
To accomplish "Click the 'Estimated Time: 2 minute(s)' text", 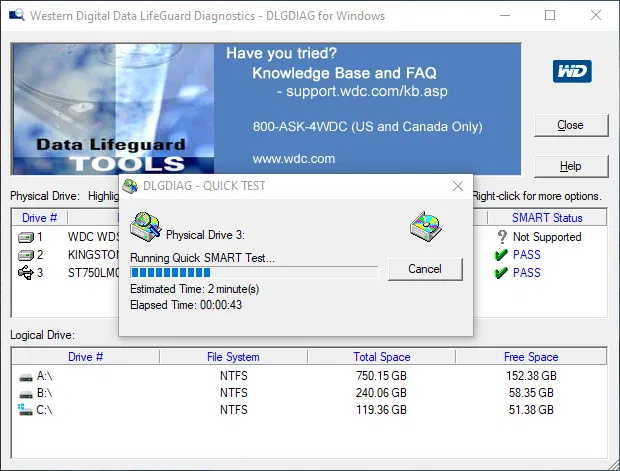I will tap(195, 289).
